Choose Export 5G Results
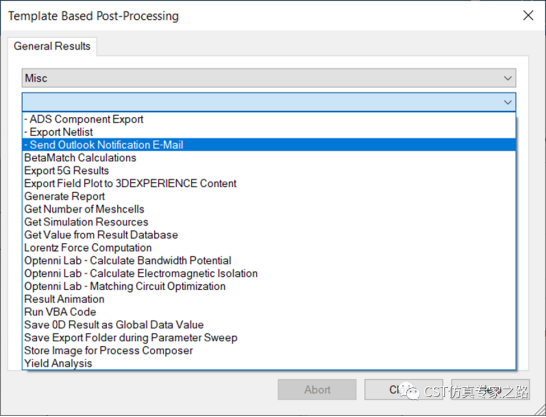The image size is (546, 417). 268,171
